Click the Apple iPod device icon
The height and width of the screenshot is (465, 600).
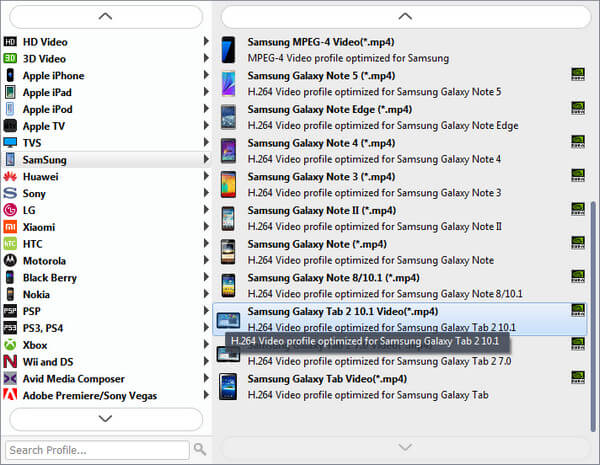pos(10,109)
